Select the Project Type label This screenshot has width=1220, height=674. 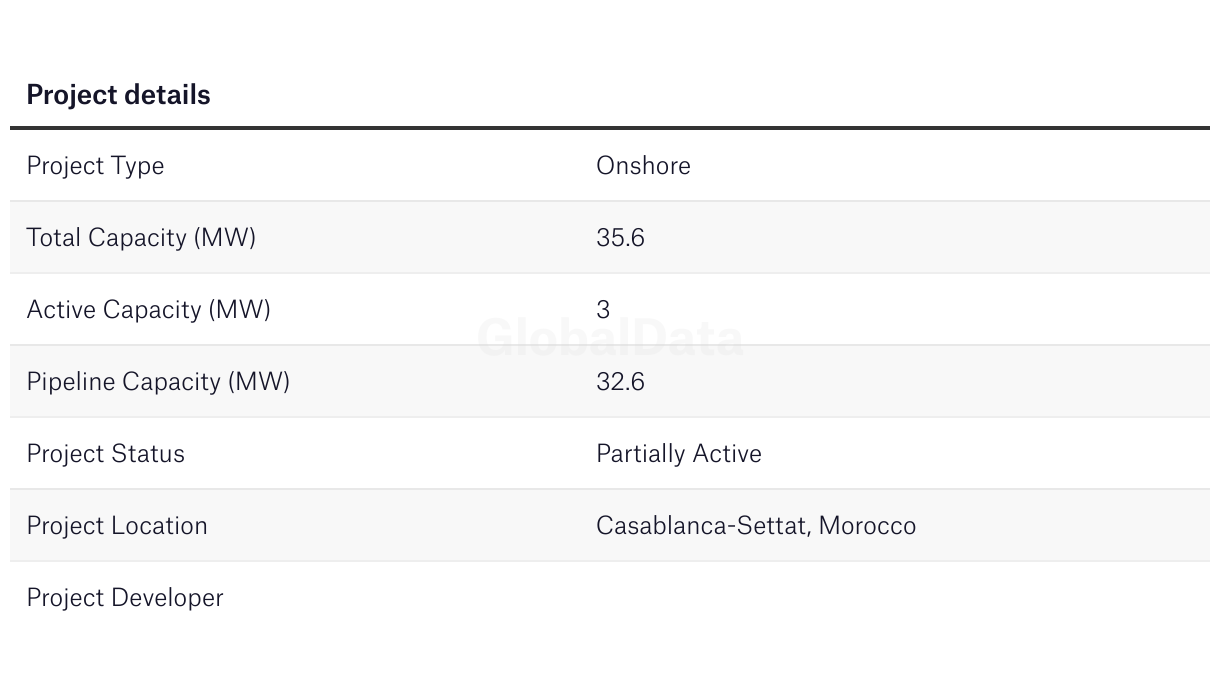tap(95, 166)
